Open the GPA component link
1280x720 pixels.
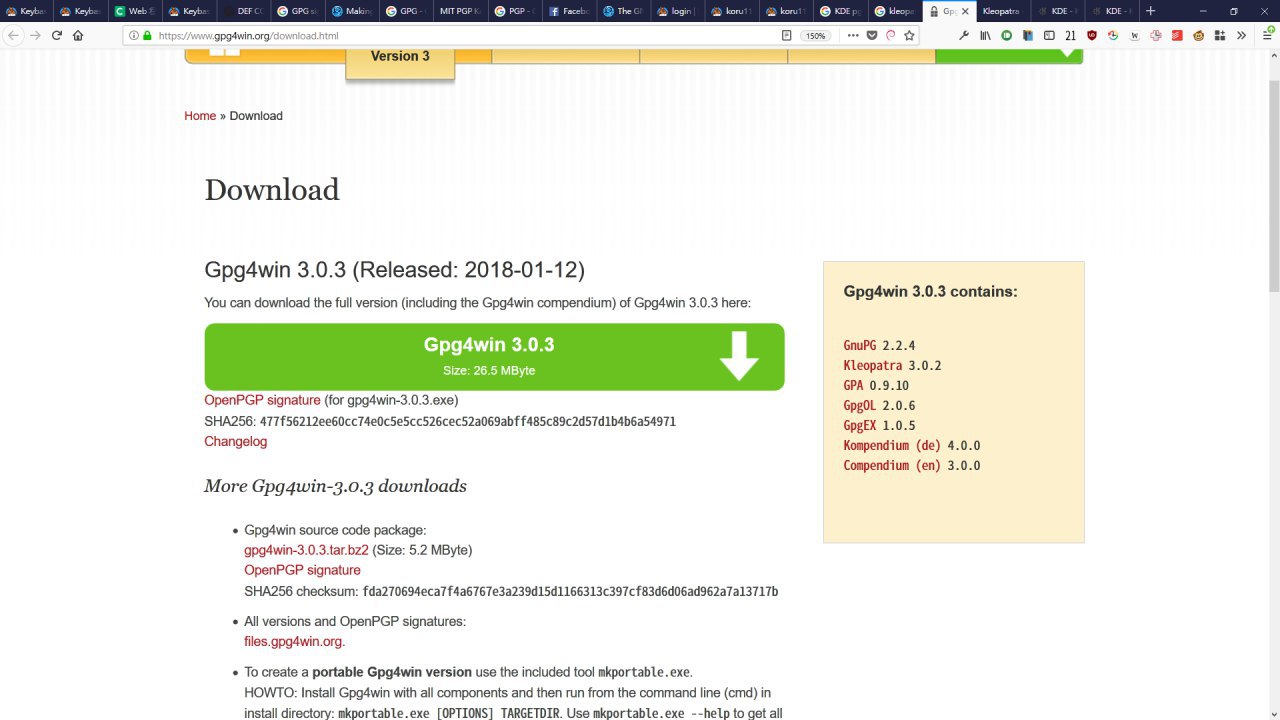click(x=853, y=386)
